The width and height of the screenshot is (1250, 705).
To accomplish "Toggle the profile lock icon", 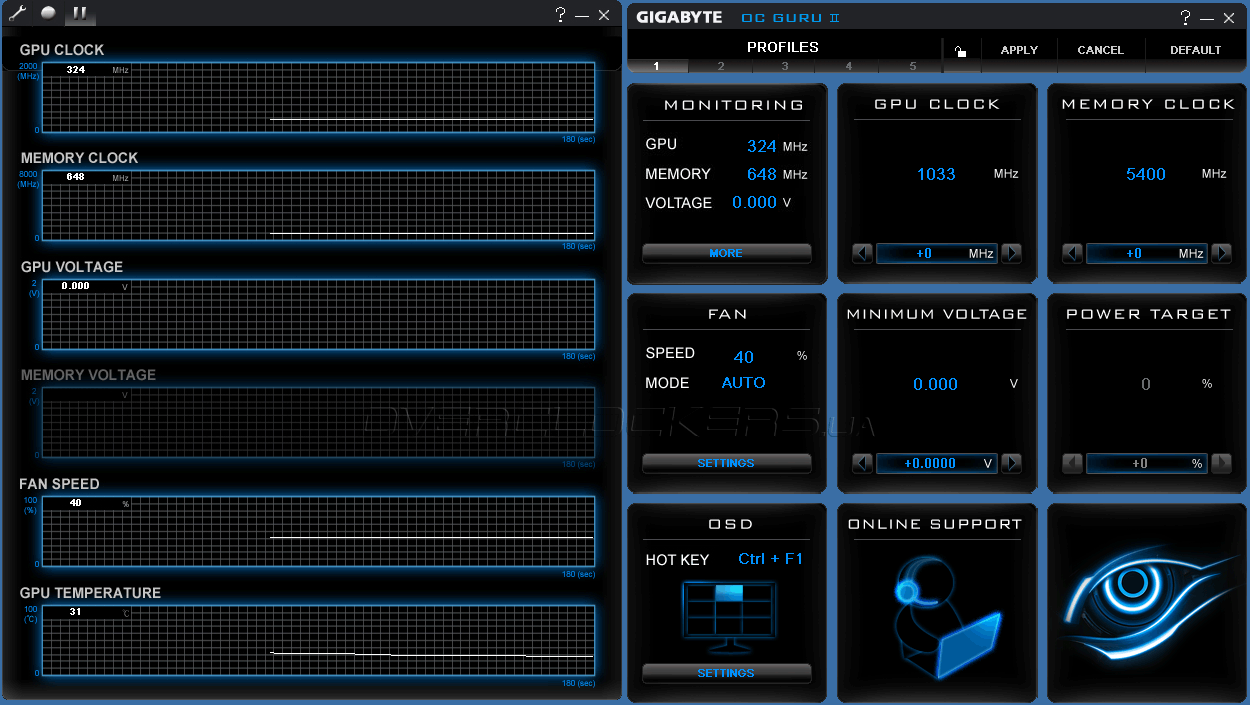I will [961, 51].
